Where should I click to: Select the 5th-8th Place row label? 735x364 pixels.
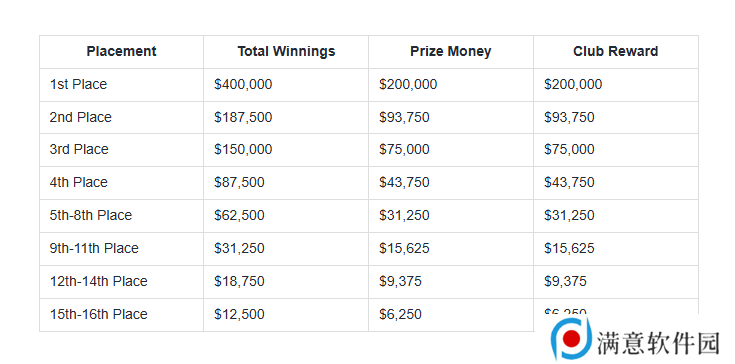(x=91, y=215)
